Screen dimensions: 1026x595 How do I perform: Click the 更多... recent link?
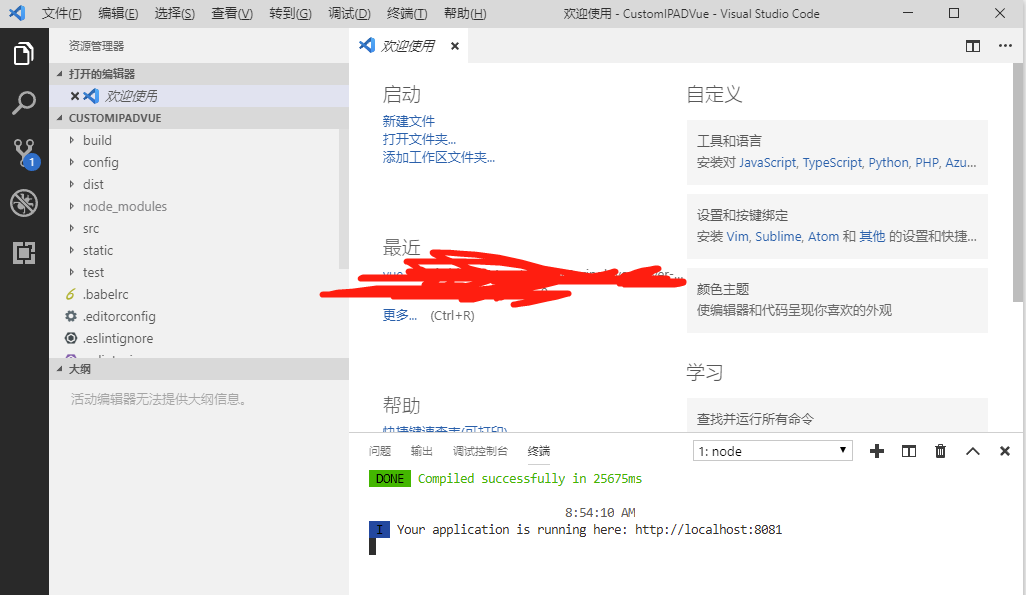point(400,315)
